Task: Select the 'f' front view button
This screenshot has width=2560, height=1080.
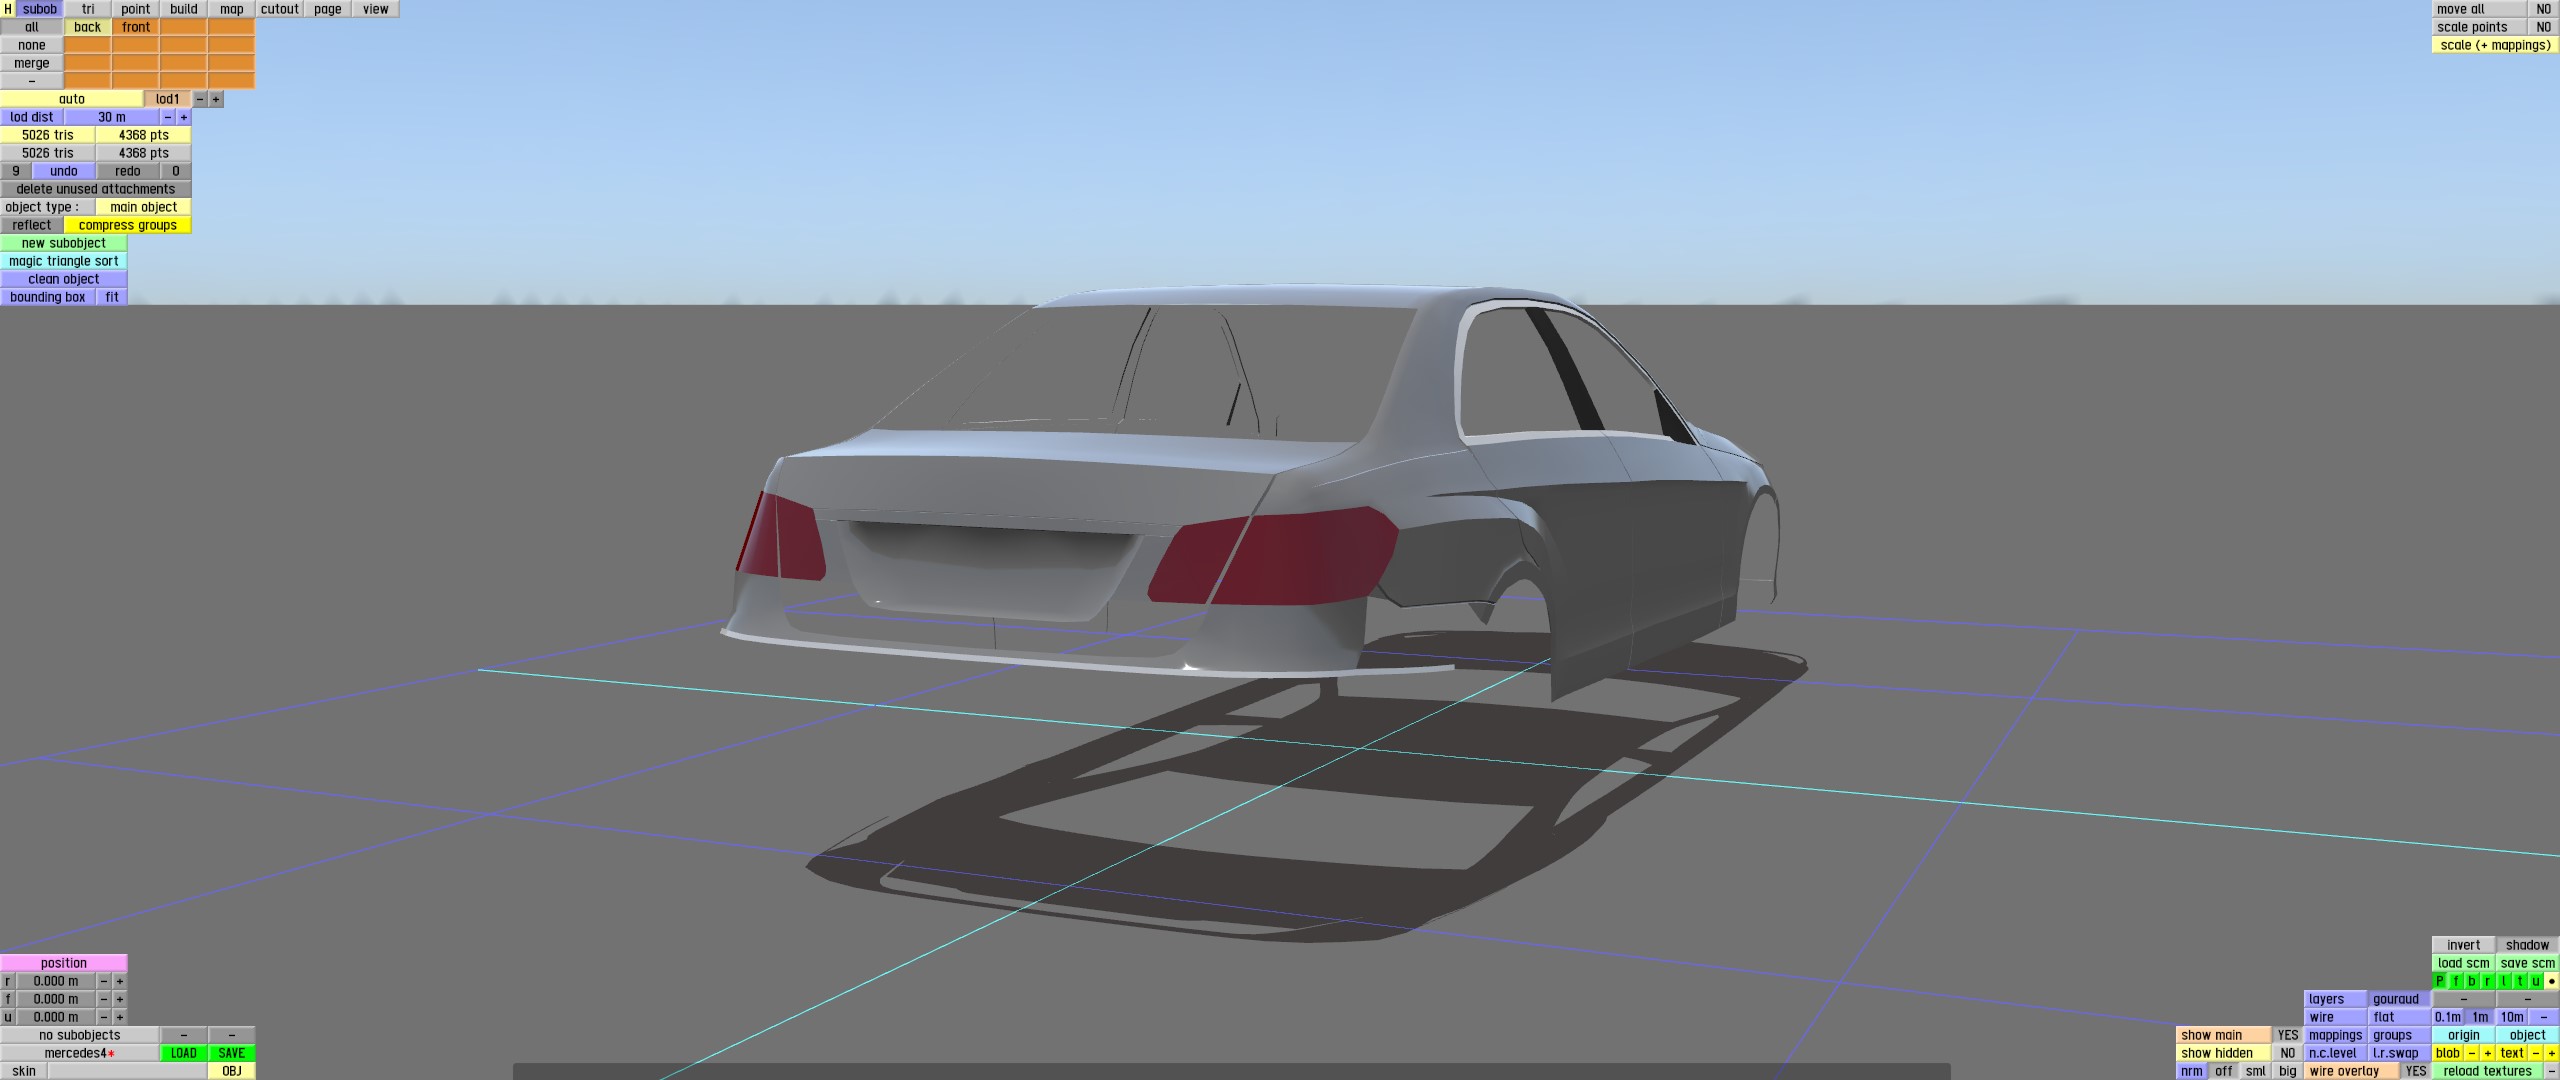Action: [x=2456, y=981]
